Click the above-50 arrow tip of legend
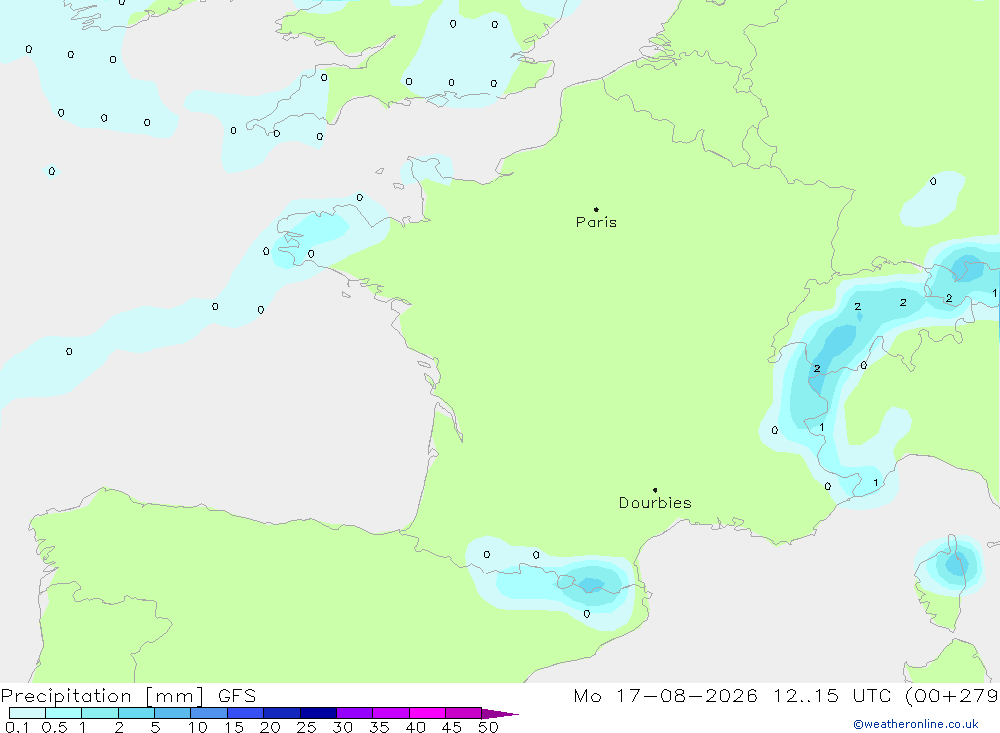 (x=500, y=714)
